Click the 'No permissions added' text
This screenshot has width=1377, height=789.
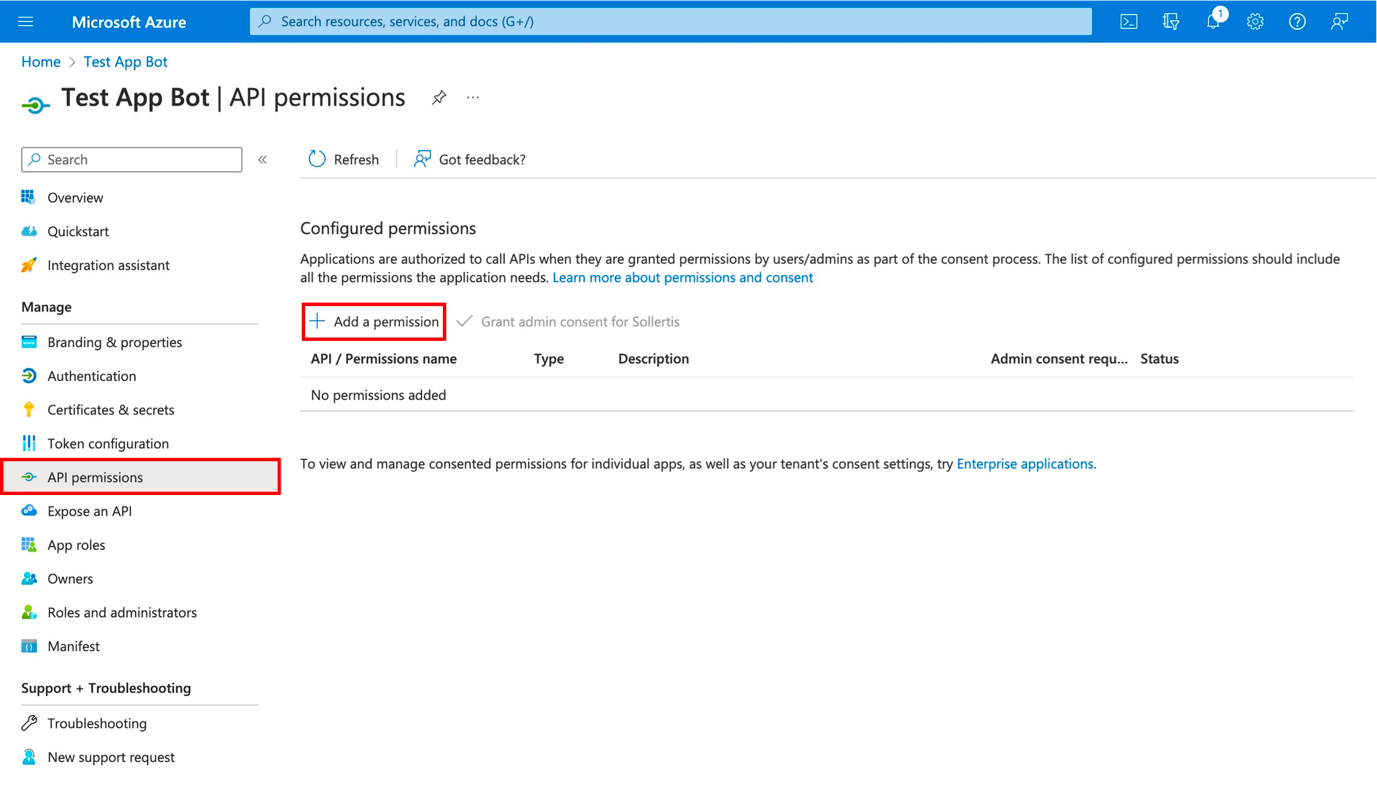click(379, 395)
